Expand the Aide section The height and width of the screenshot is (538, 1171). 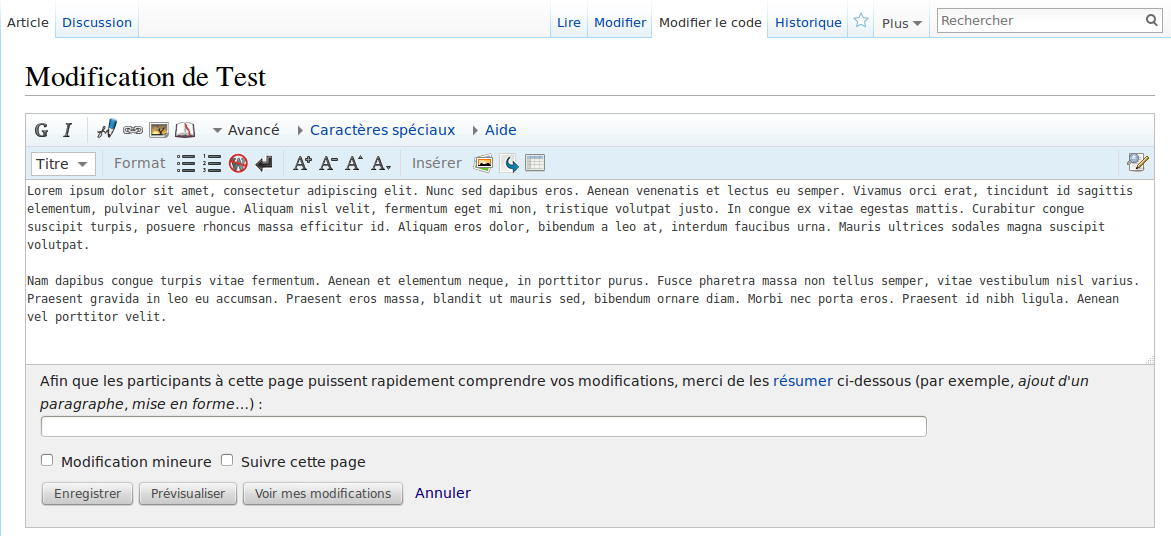(494, 130)
